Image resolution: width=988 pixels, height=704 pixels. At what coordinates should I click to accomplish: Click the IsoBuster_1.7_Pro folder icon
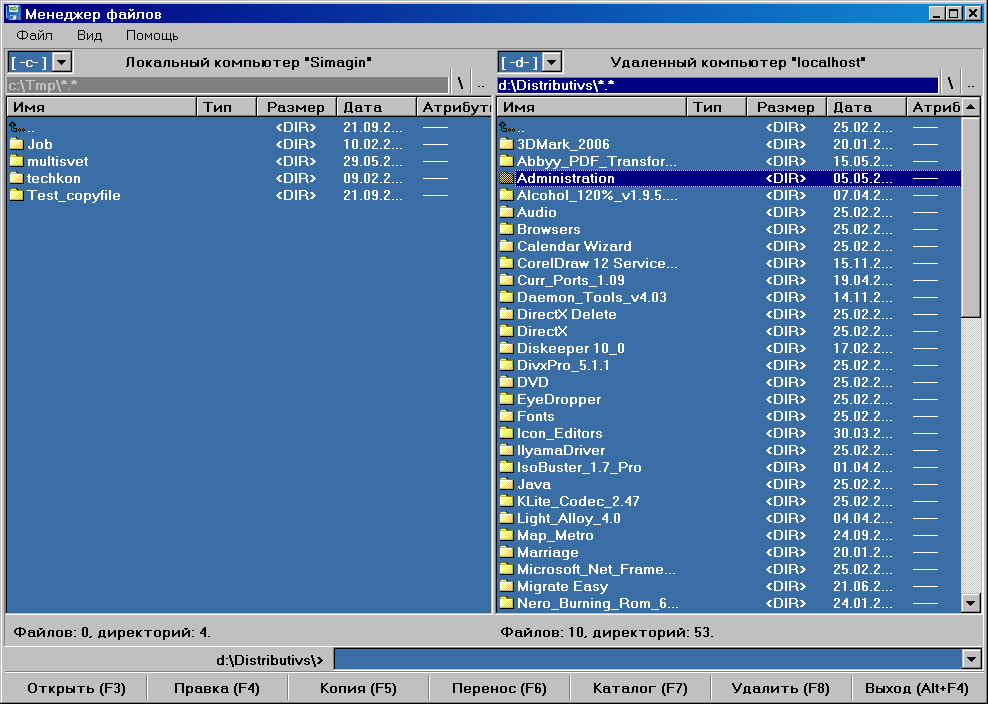coord(507,468)
